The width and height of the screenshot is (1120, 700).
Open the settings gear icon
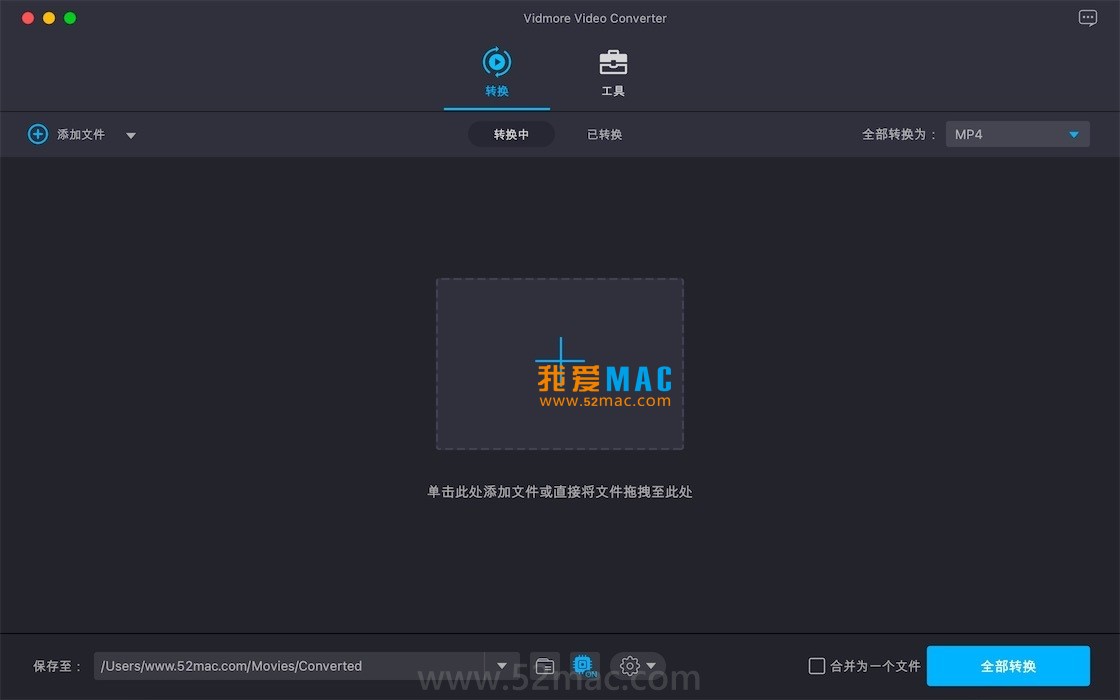click(x=629, y=666)
